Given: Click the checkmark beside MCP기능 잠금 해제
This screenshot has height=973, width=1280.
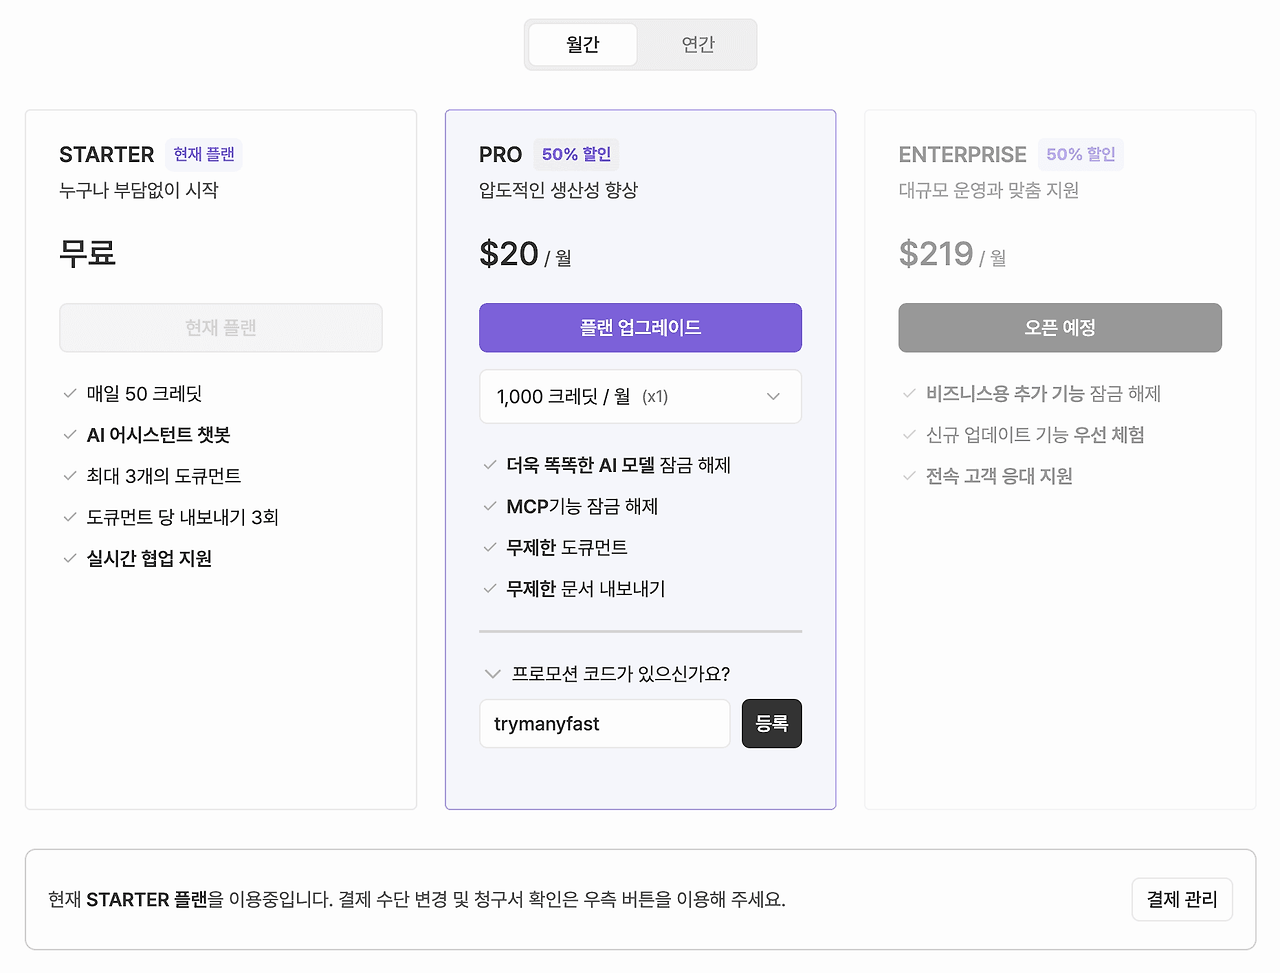Looking at the screenshot, I should click(490, 506).
